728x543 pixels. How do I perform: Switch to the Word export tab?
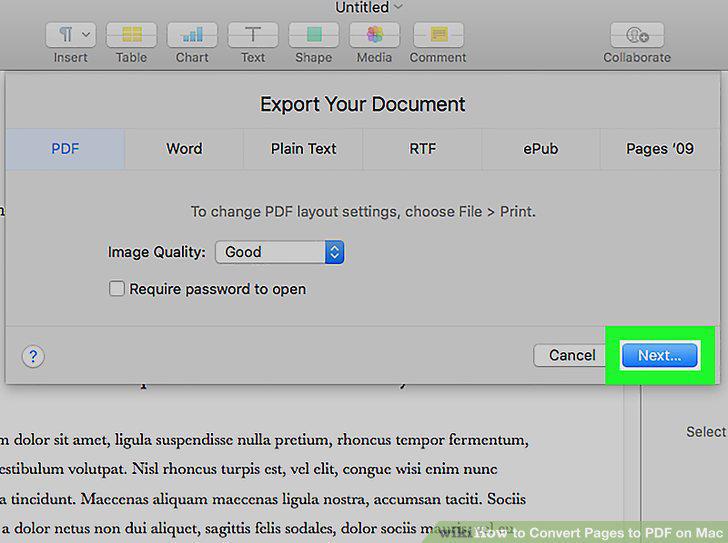(184, 149)
